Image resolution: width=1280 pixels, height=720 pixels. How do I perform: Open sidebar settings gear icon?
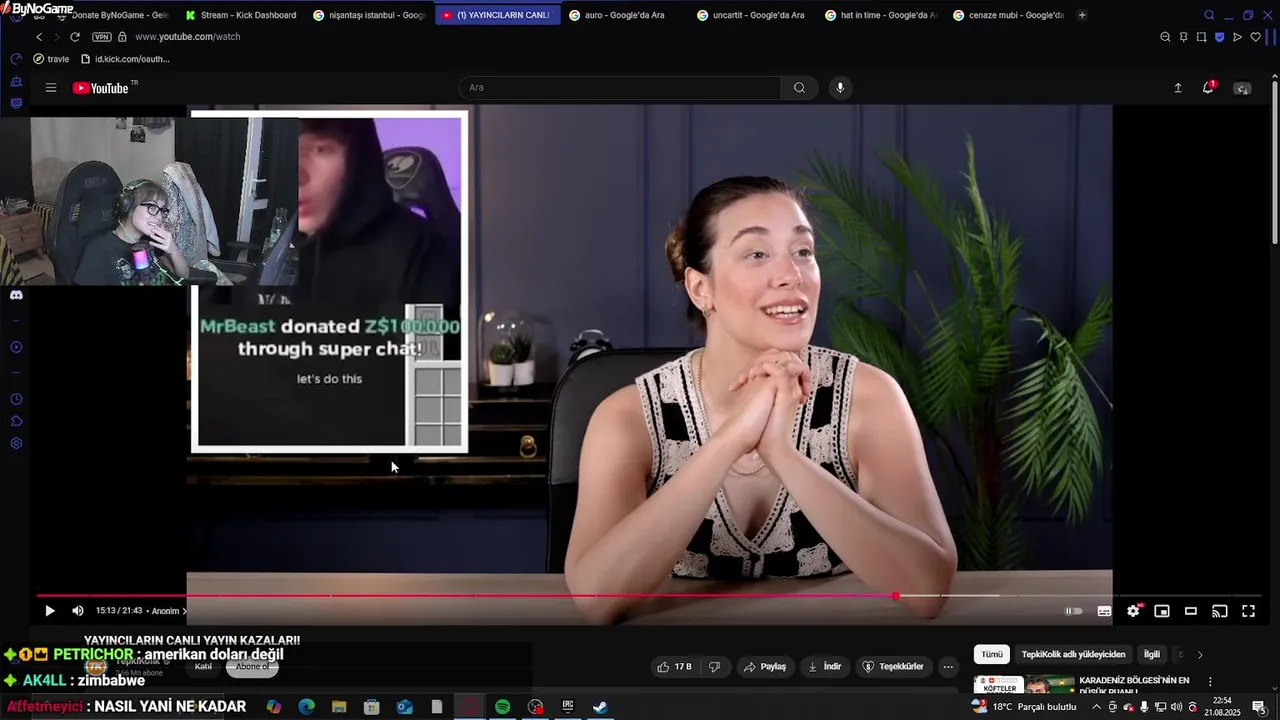(x=16, y=443)
